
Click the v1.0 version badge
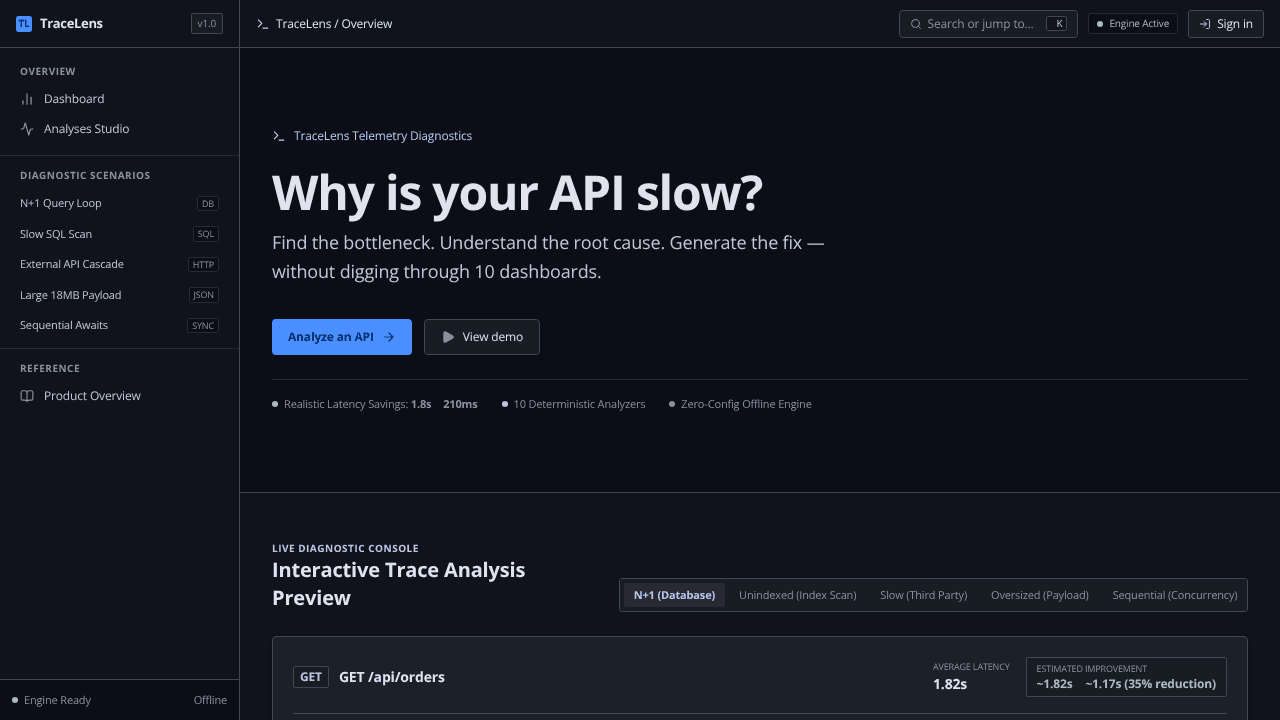tap(207, 24)
